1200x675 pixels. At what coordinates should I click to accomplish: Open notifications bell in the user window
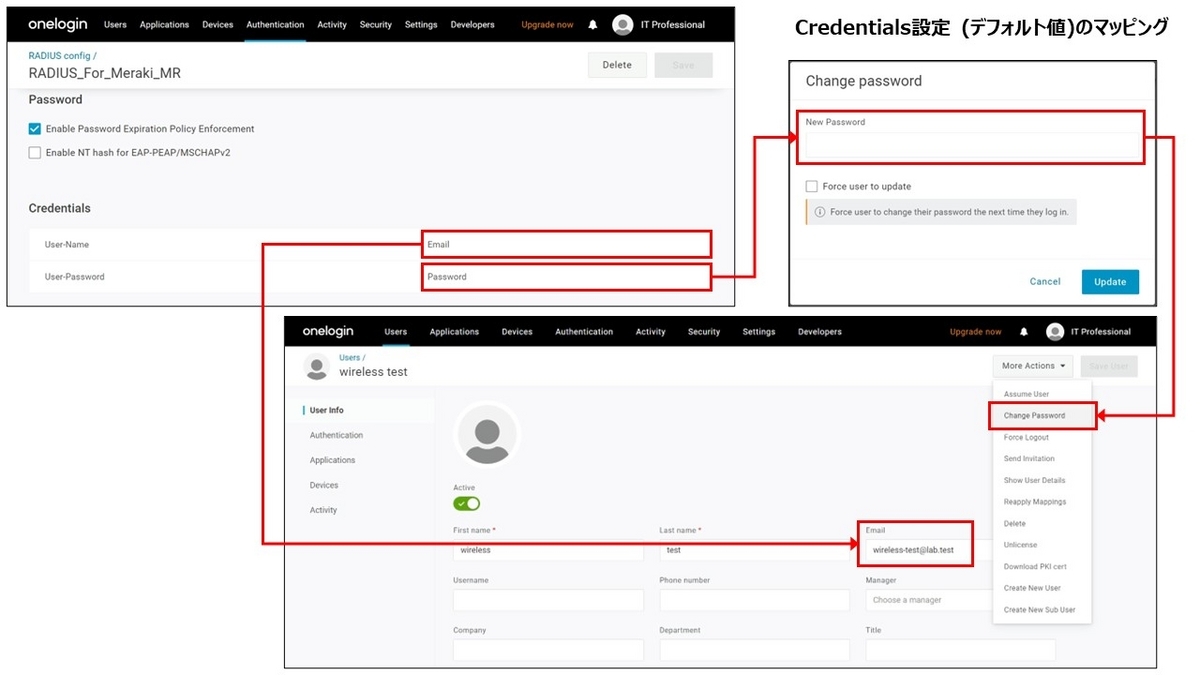pos(1024,332)
